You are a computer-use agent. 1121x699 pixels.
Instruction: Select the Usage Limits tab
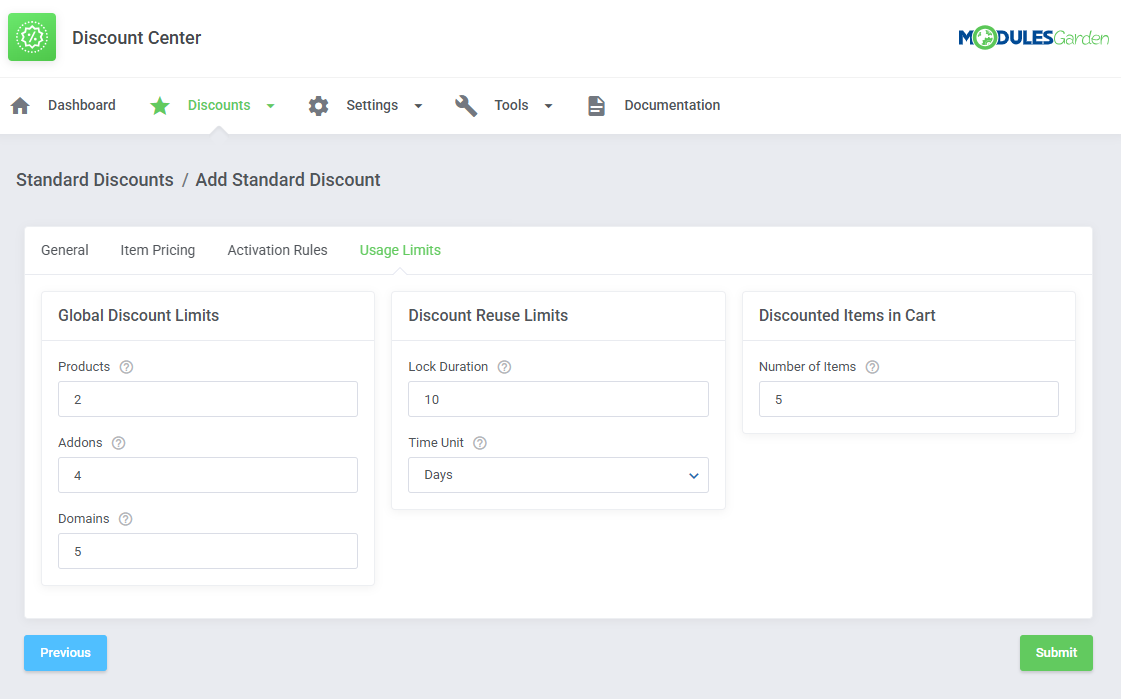[400, 250]
